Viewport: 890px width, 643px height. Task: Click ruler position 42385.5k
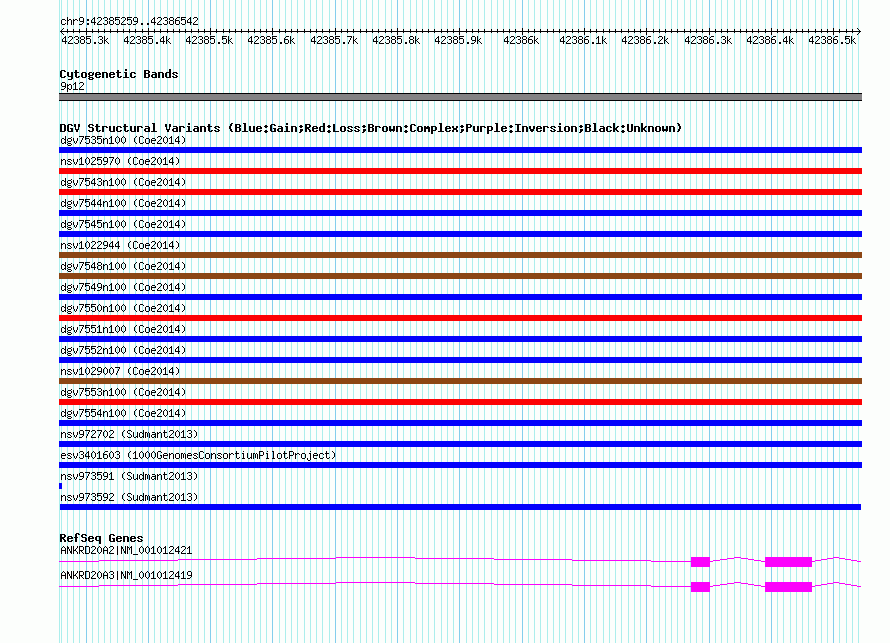[x=209, y=40]
